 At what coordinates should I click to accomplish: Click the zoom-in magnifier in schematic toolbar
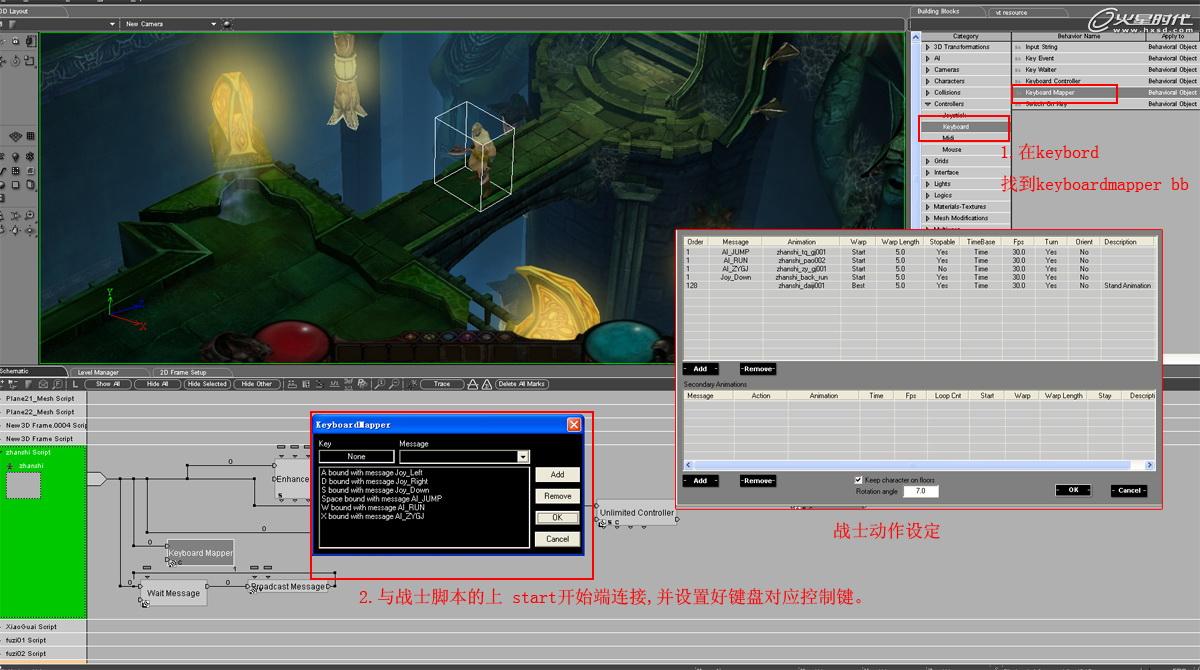381,384
